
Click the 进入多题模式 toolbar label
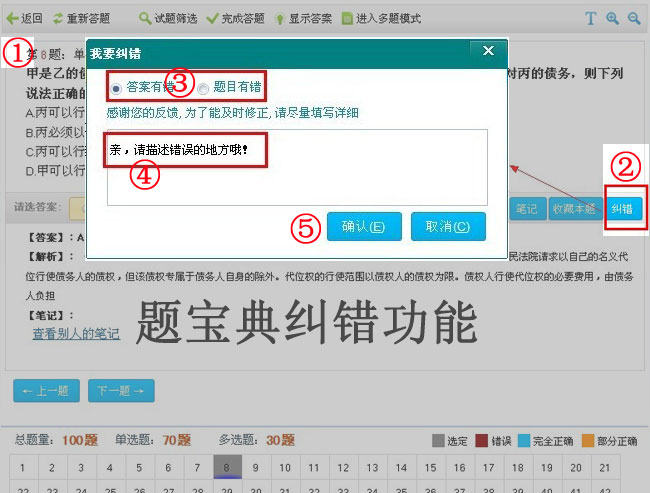[x=388, y=18]
